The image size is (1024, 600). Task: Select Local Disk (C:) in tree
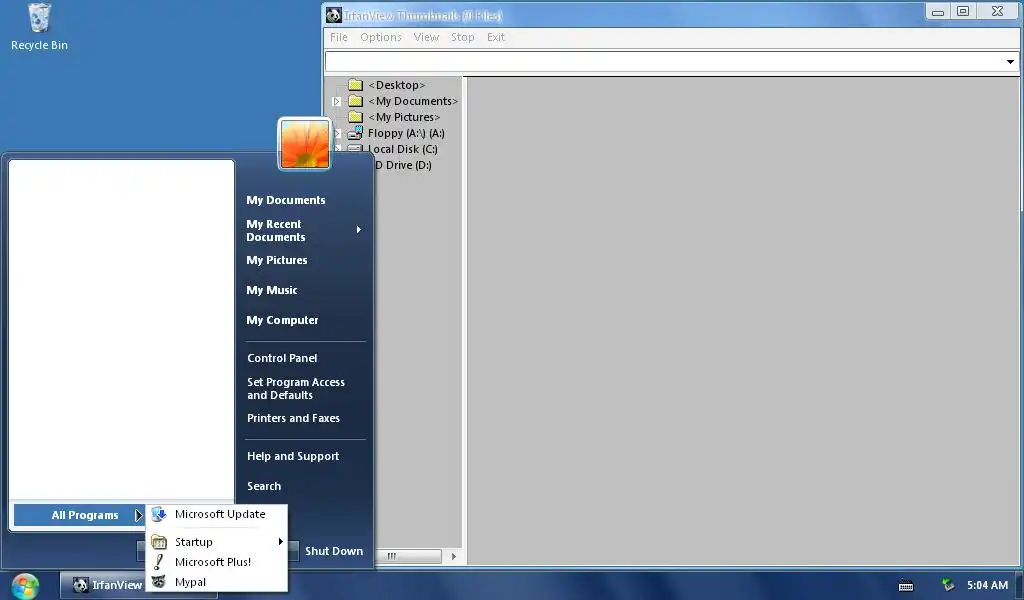pyautogui.click(x=402, y=149)
